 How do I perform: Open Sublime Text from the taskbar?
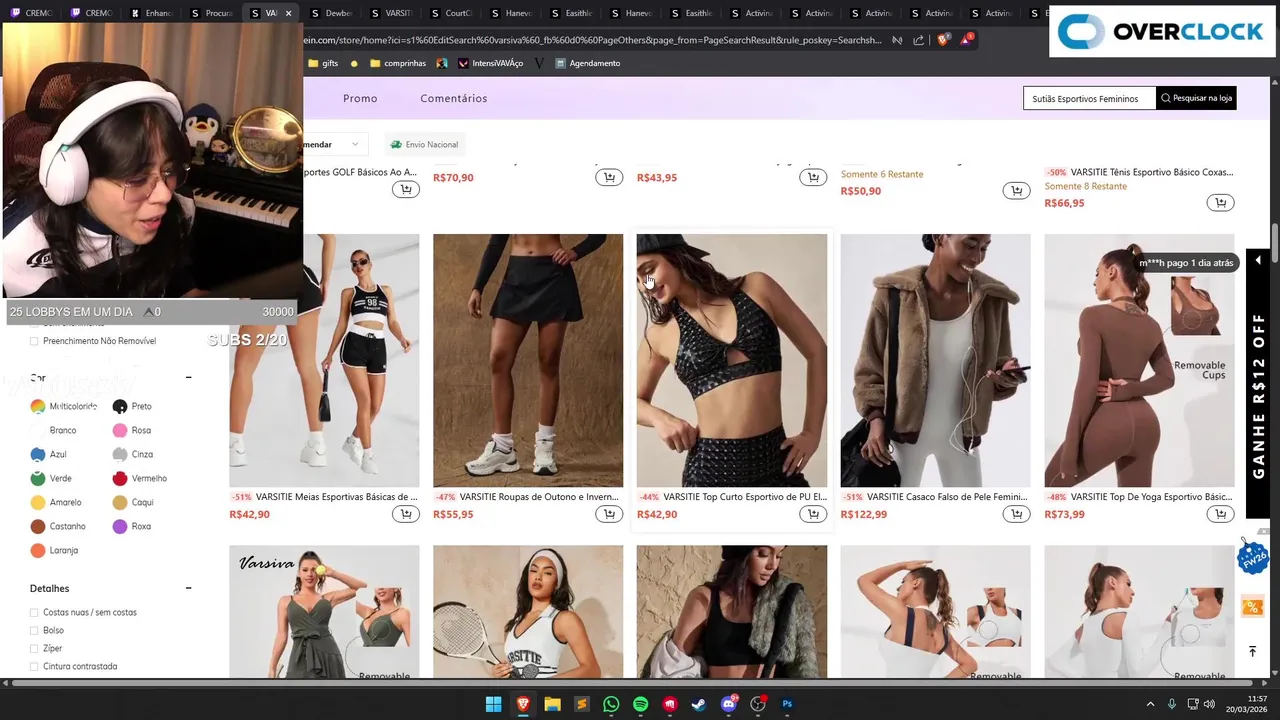click(581, 704)
